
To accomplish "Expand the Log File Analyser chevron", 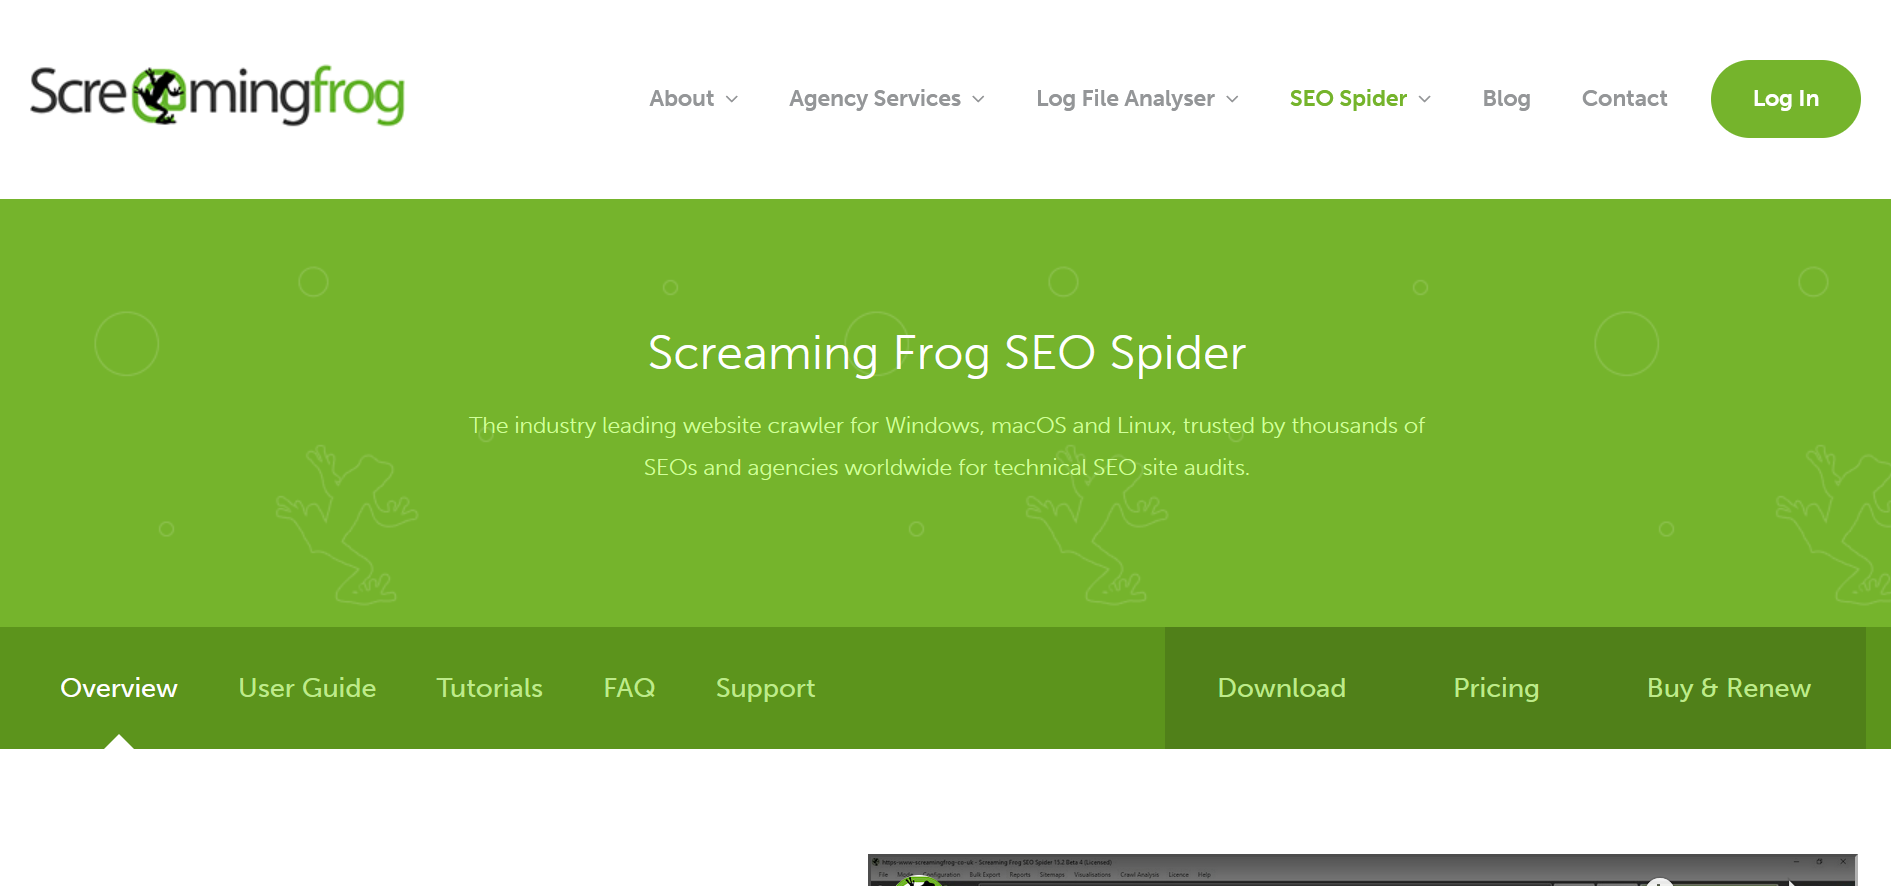I will click(x=1233, y=99).
